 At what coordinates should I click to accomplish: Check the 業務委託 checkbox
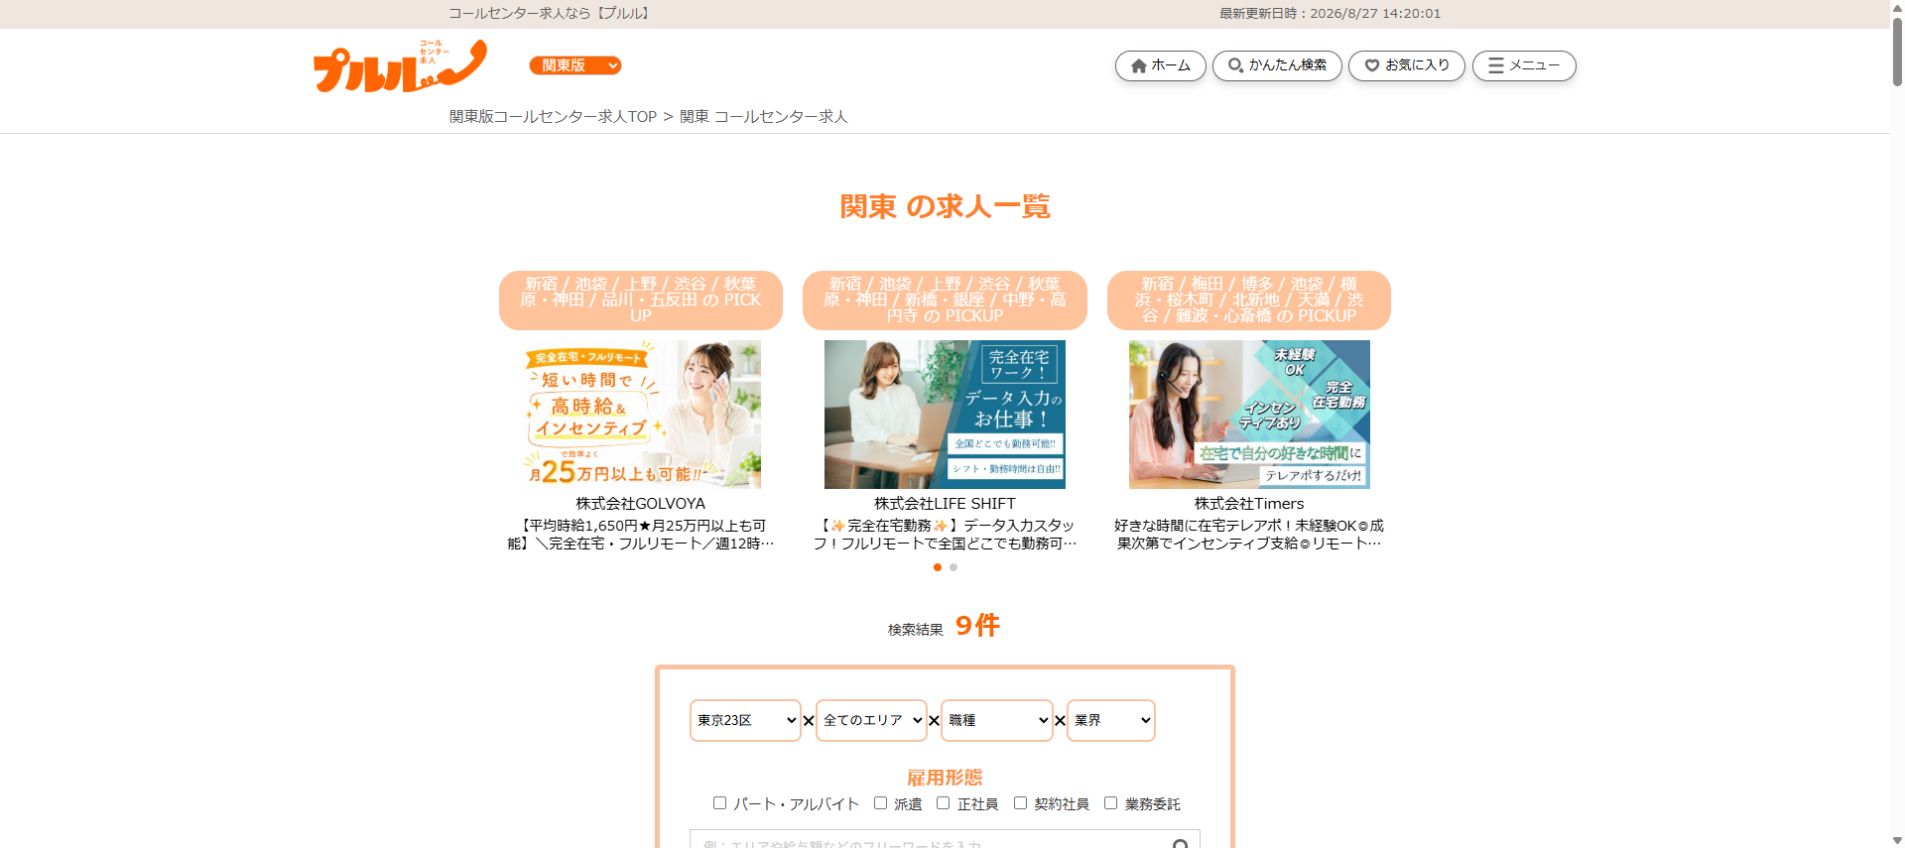click(1110, 803)
